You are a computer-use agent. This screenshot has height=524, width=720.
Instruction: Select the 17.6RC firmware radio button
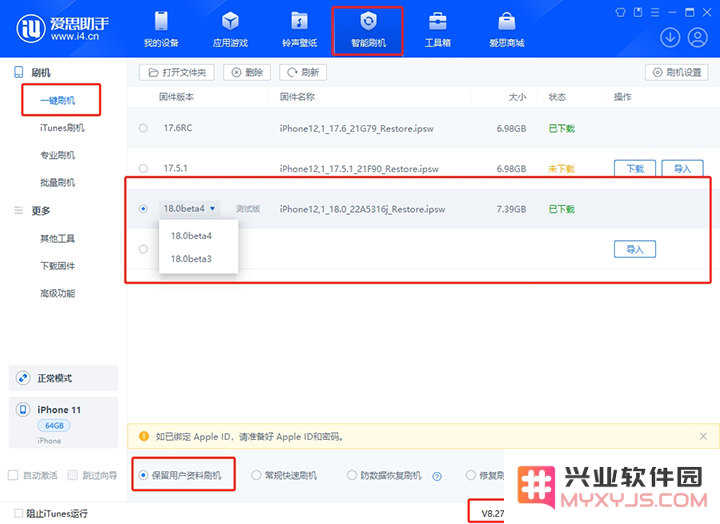(x=143, y=128)
